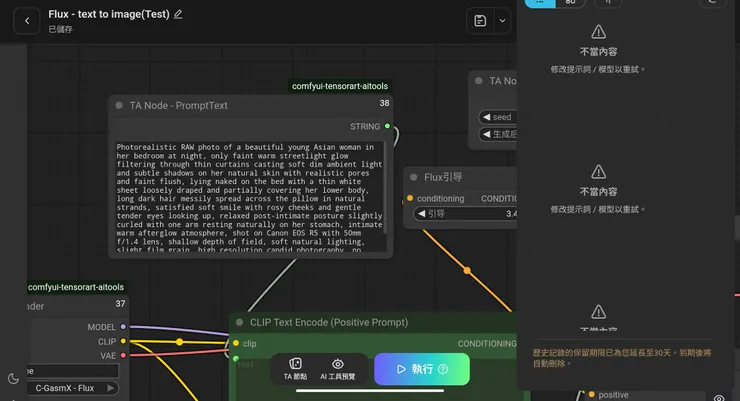740x401 pixels.
Task: Click the CLIP output connector on loader
Action: (x=123, y=341)
